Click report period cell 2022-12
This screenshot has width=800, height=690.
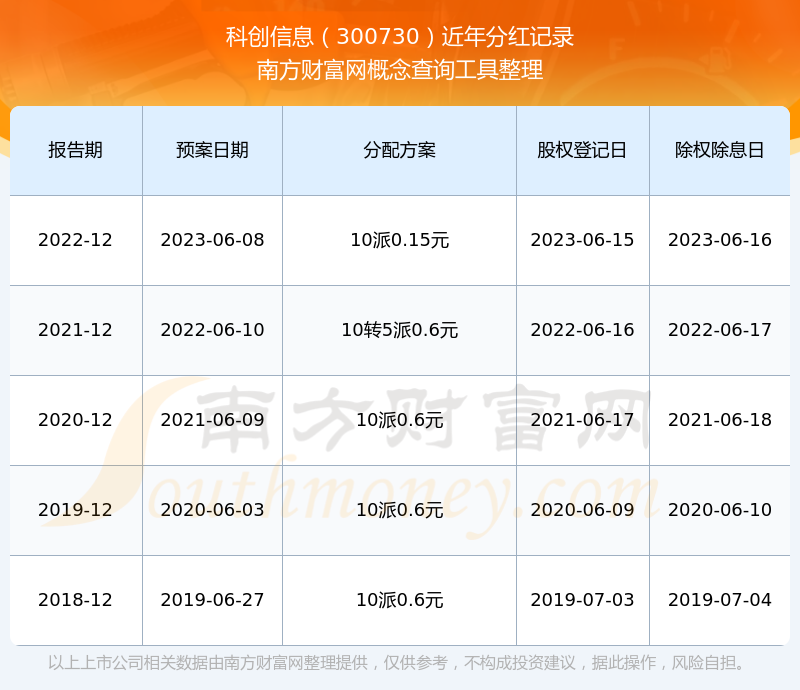pyautogui.click(x=76, y=240)
